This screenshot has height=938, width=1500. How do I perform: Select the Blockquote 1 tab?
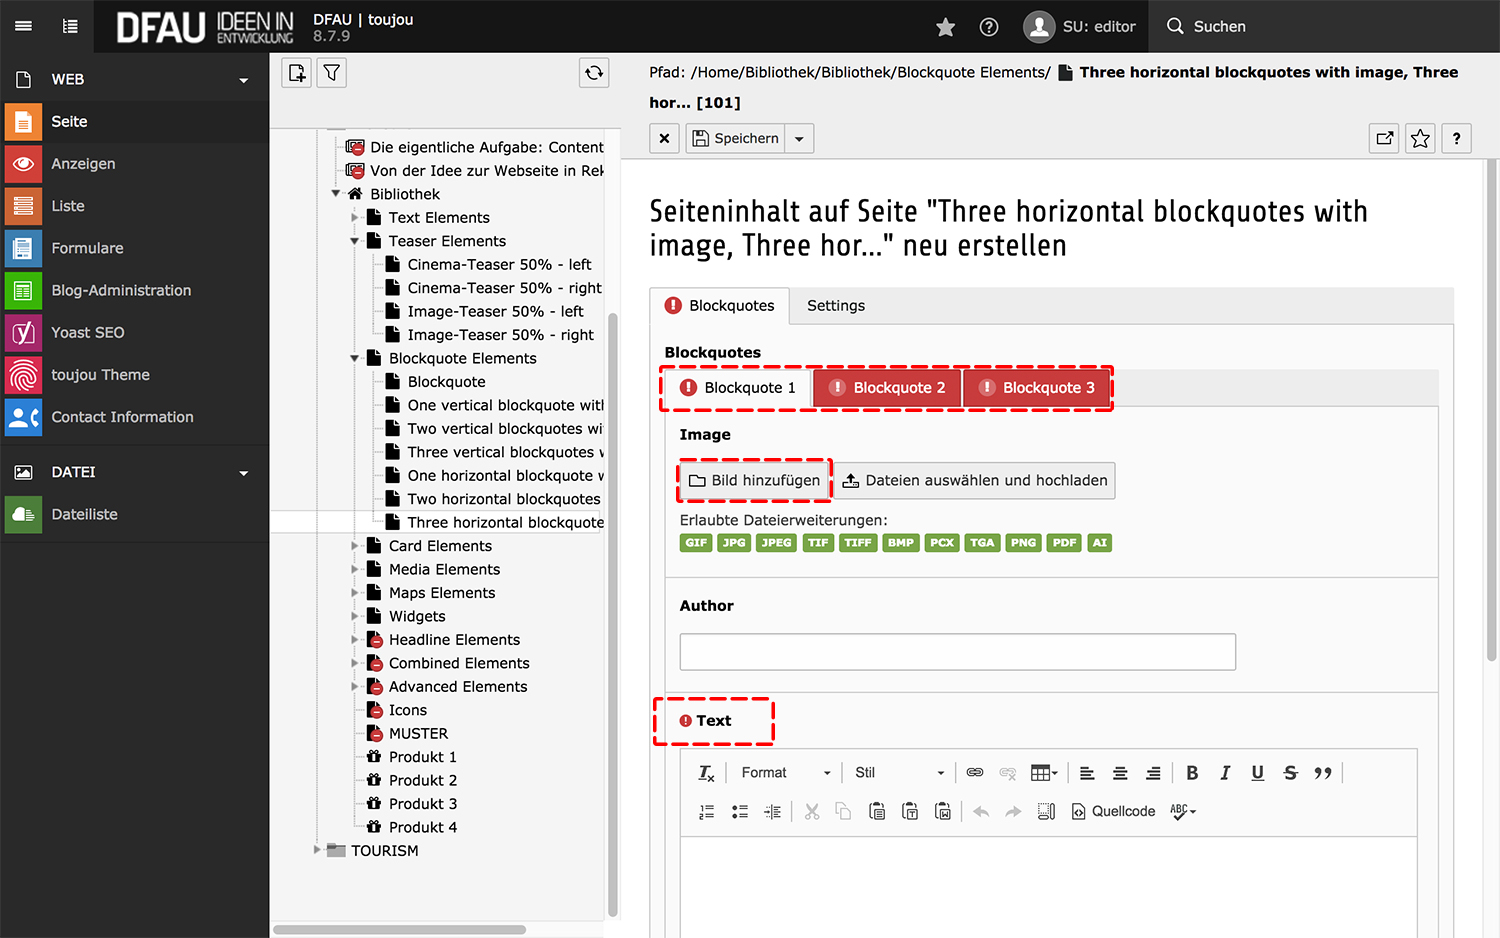click(x=738, y=388)
